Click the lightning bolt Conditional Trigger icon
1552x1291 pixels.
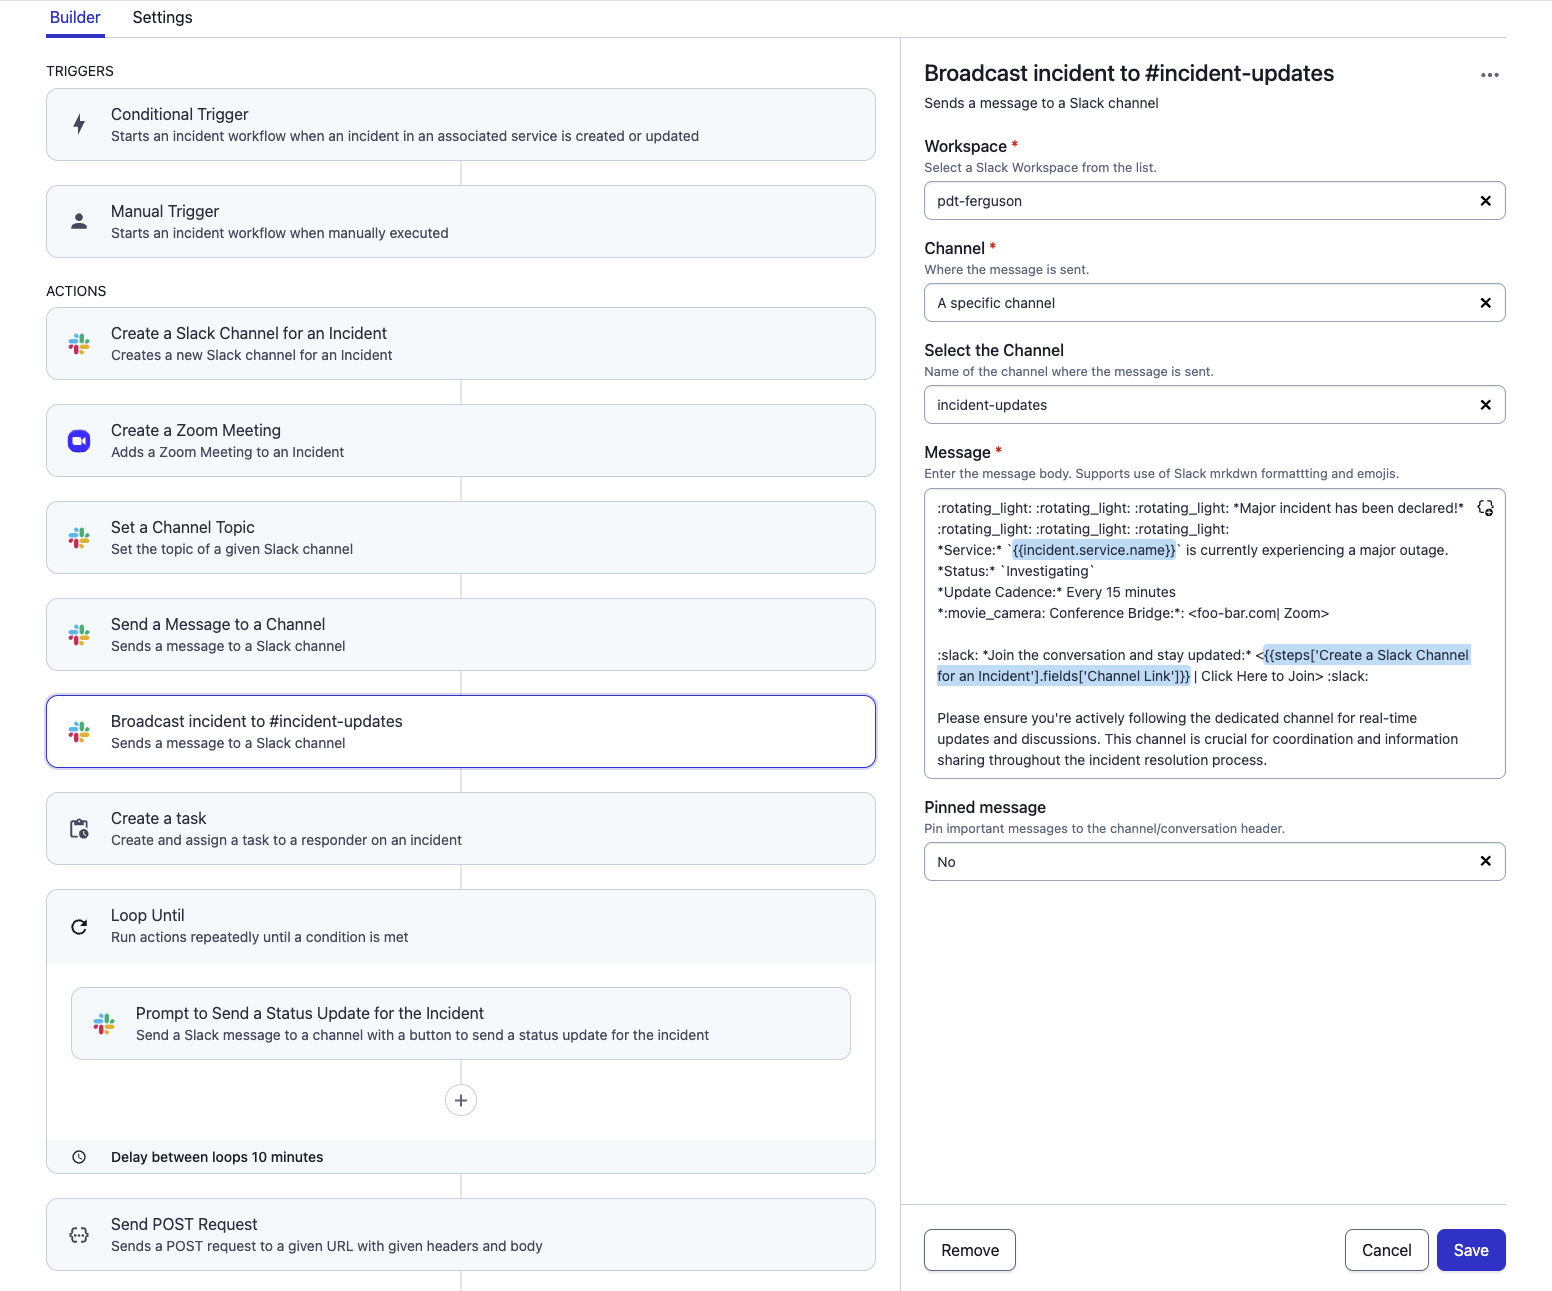[79, 125]
